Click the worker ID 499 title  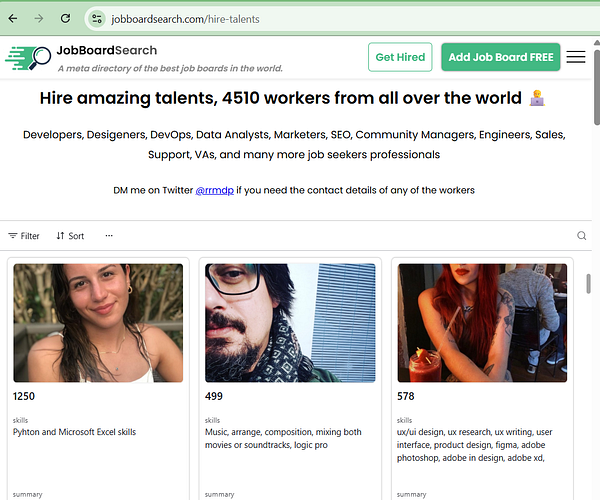coord(214,396)
